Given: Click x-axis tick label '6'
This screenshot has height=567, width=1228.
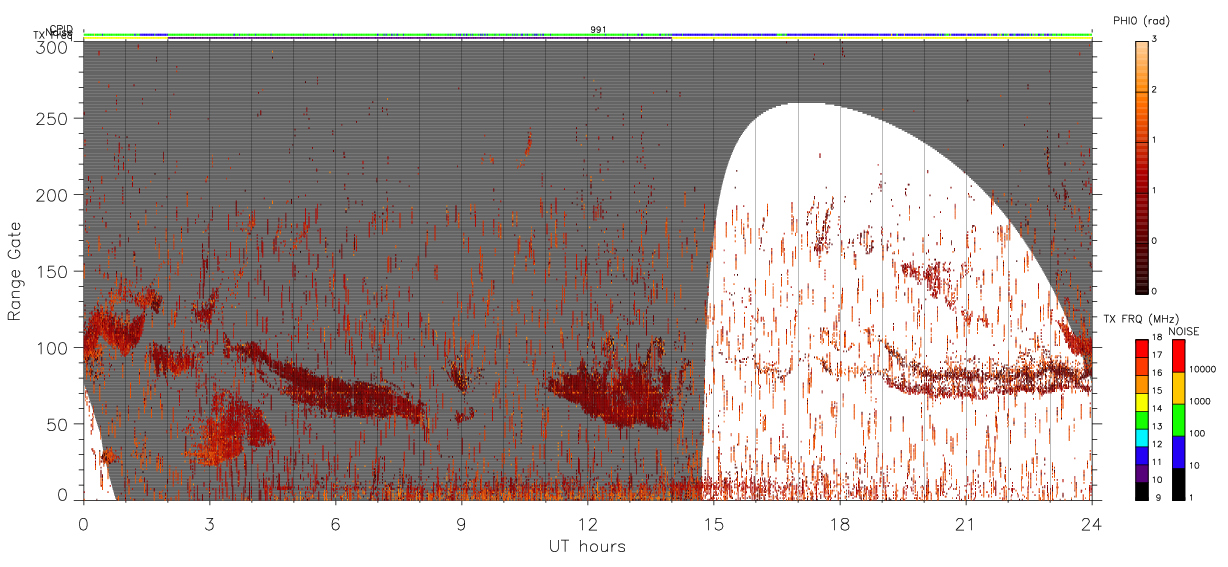Looking at the screenshot, I should click(336, 524).
